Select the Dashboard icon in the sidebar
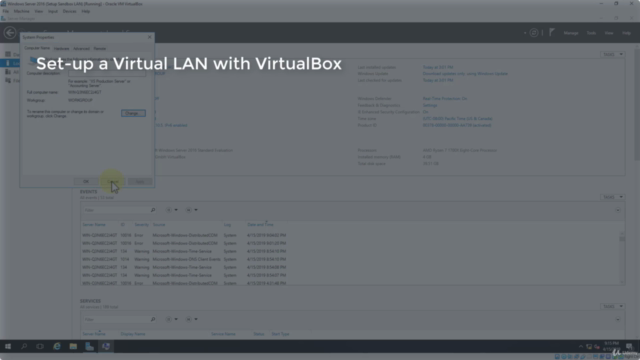The width and height of the screenshot is (640, 360). [8, 54]
